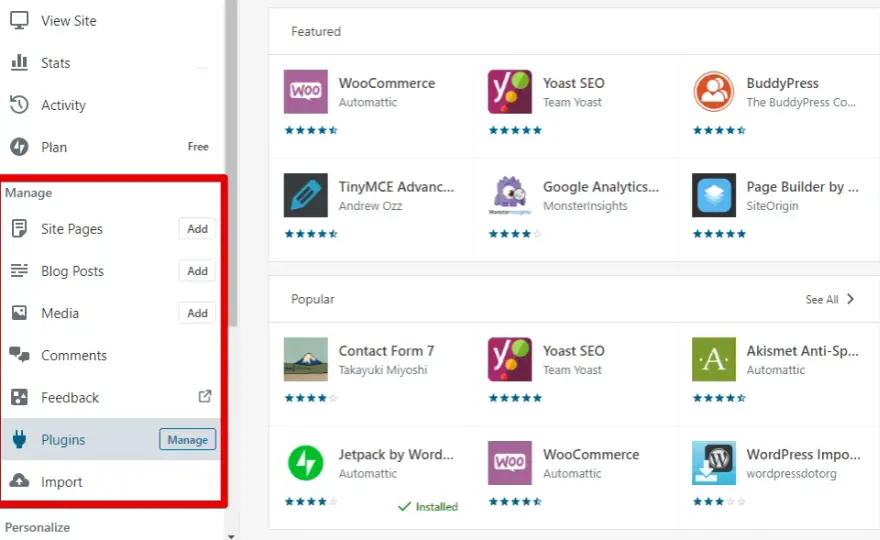Click the TinyMCE Advanced pencil logo
The height and width of the screenshot is (540, 880).
point(305,195)
